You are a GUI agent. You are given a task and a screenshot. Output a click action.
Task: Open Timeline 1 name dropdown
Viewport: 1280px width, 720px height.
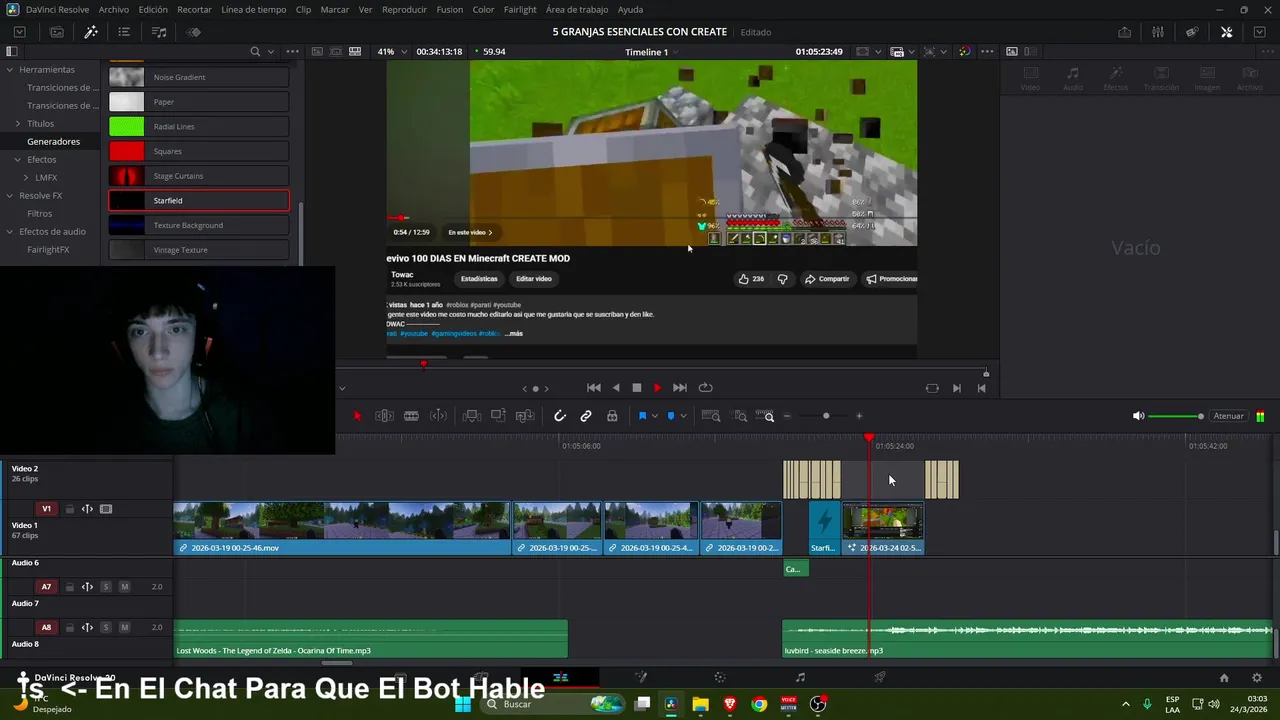[652, 52]
